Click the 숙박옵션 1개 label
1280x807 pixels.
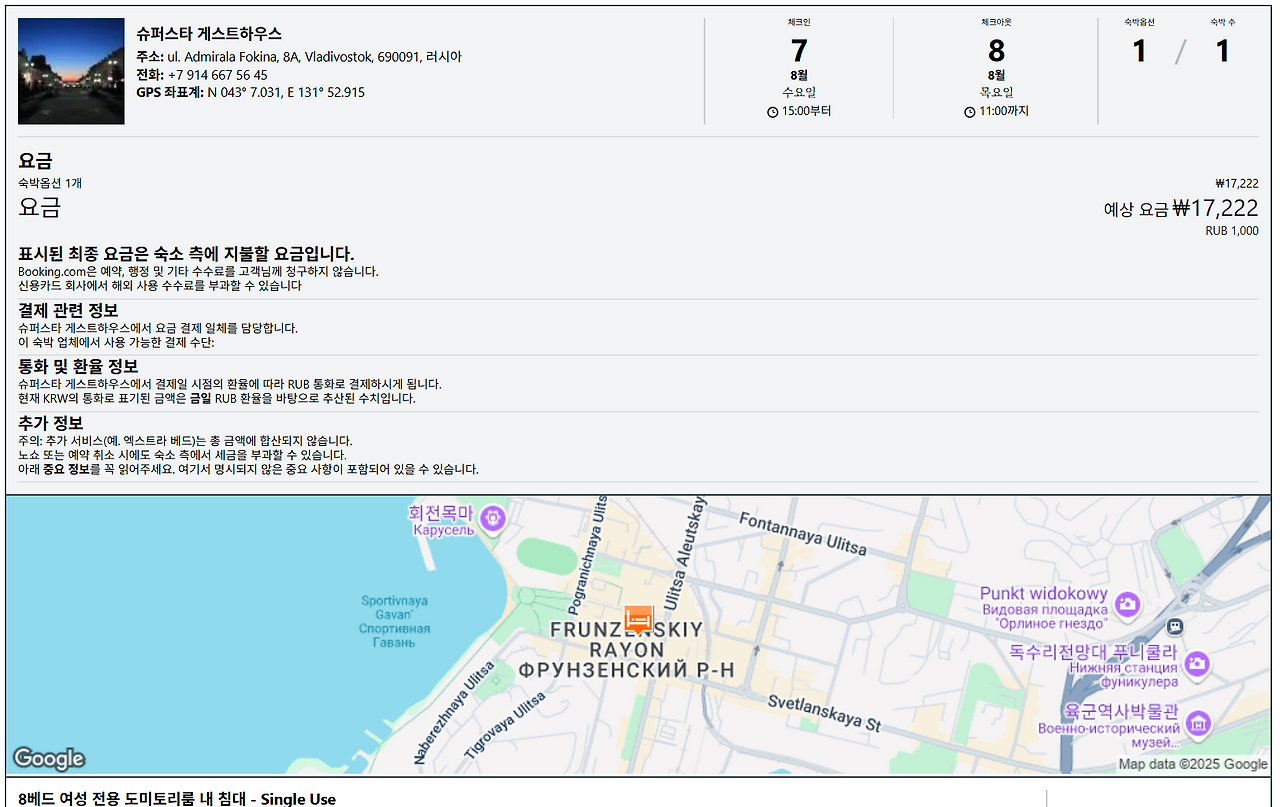click(50, 183)
